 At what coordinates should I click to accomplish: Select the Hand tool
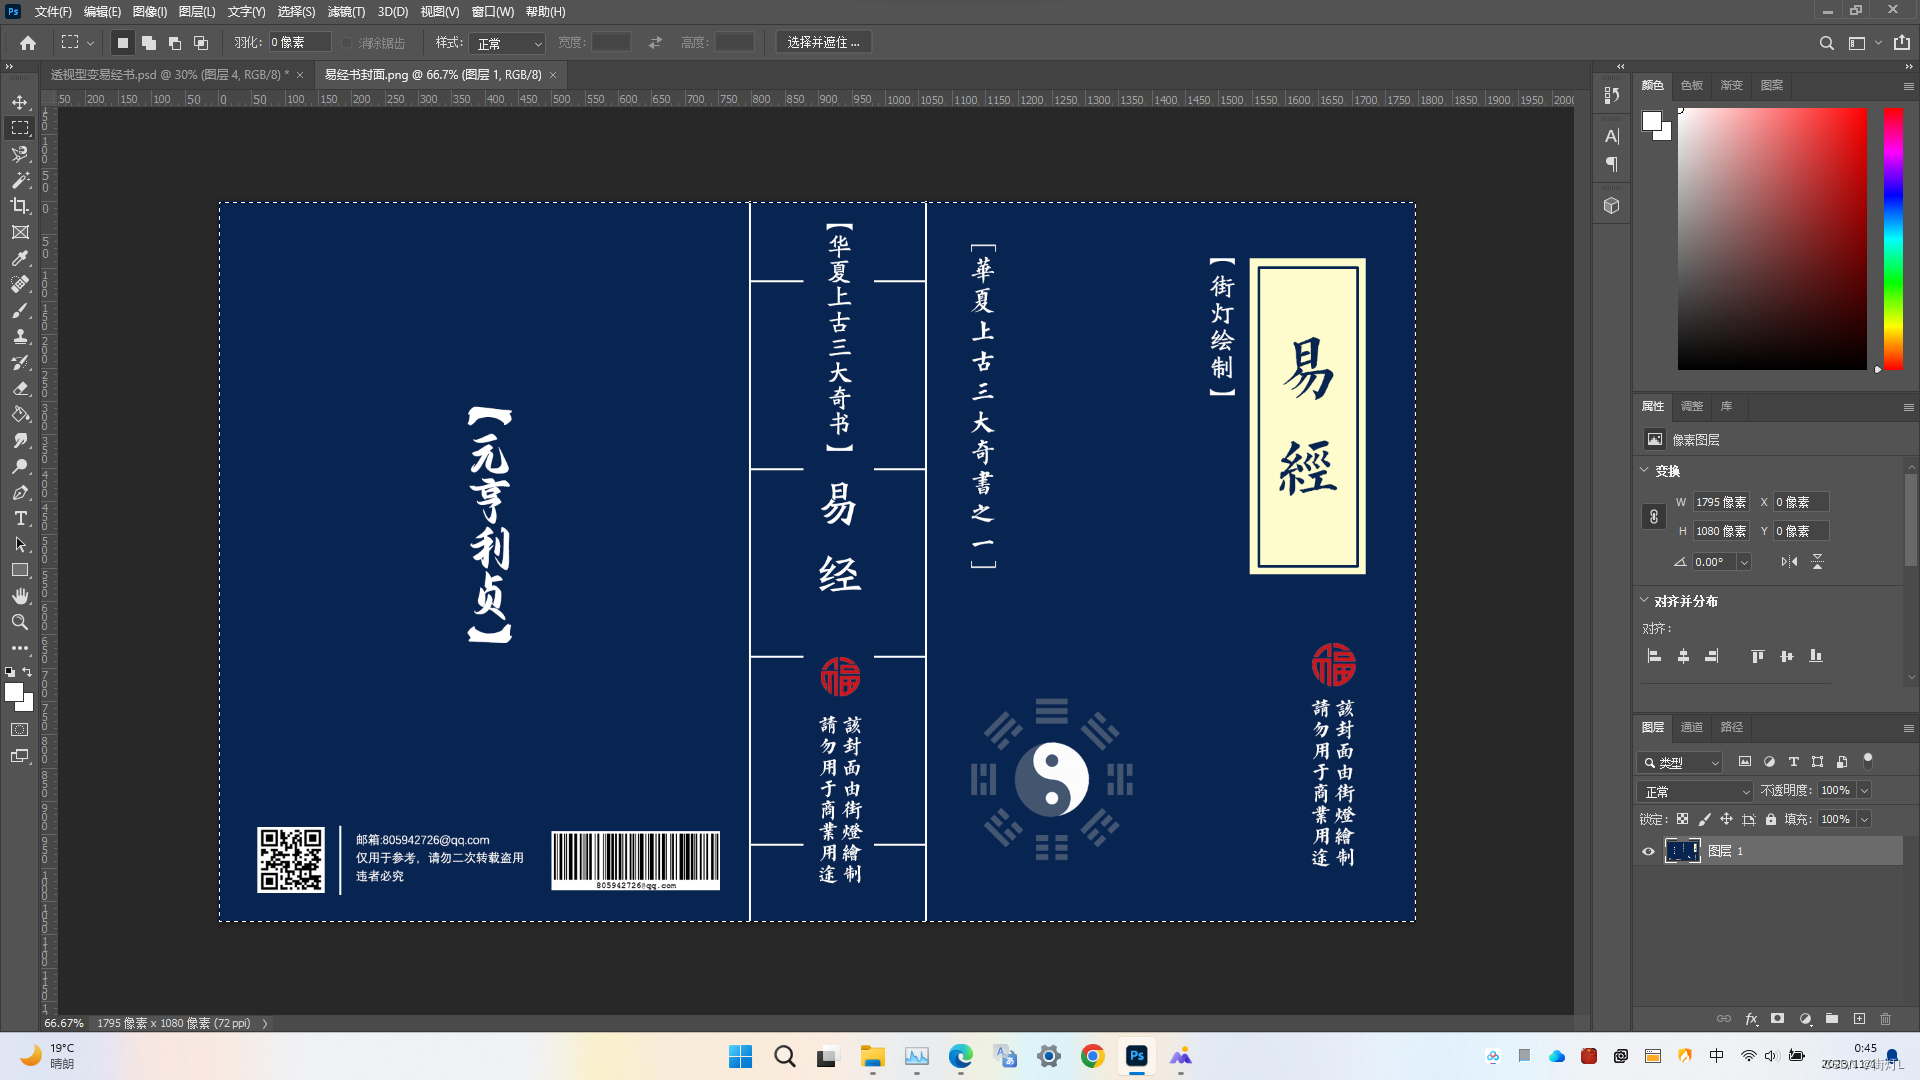tap(20, 596)
